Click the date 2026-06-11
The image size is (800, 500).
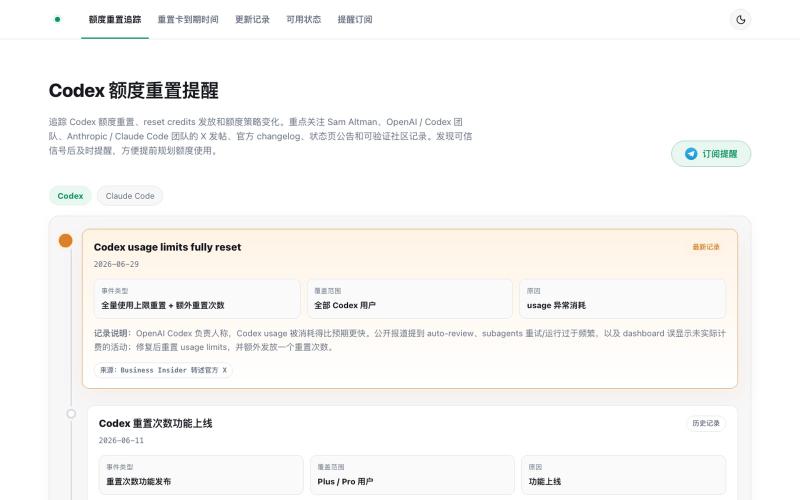[x=121, y=440]
